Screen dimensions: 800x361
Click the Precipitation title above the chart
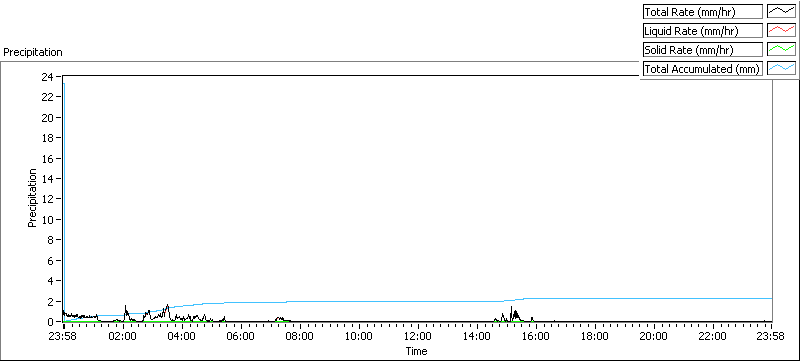[x=33, y=52]
